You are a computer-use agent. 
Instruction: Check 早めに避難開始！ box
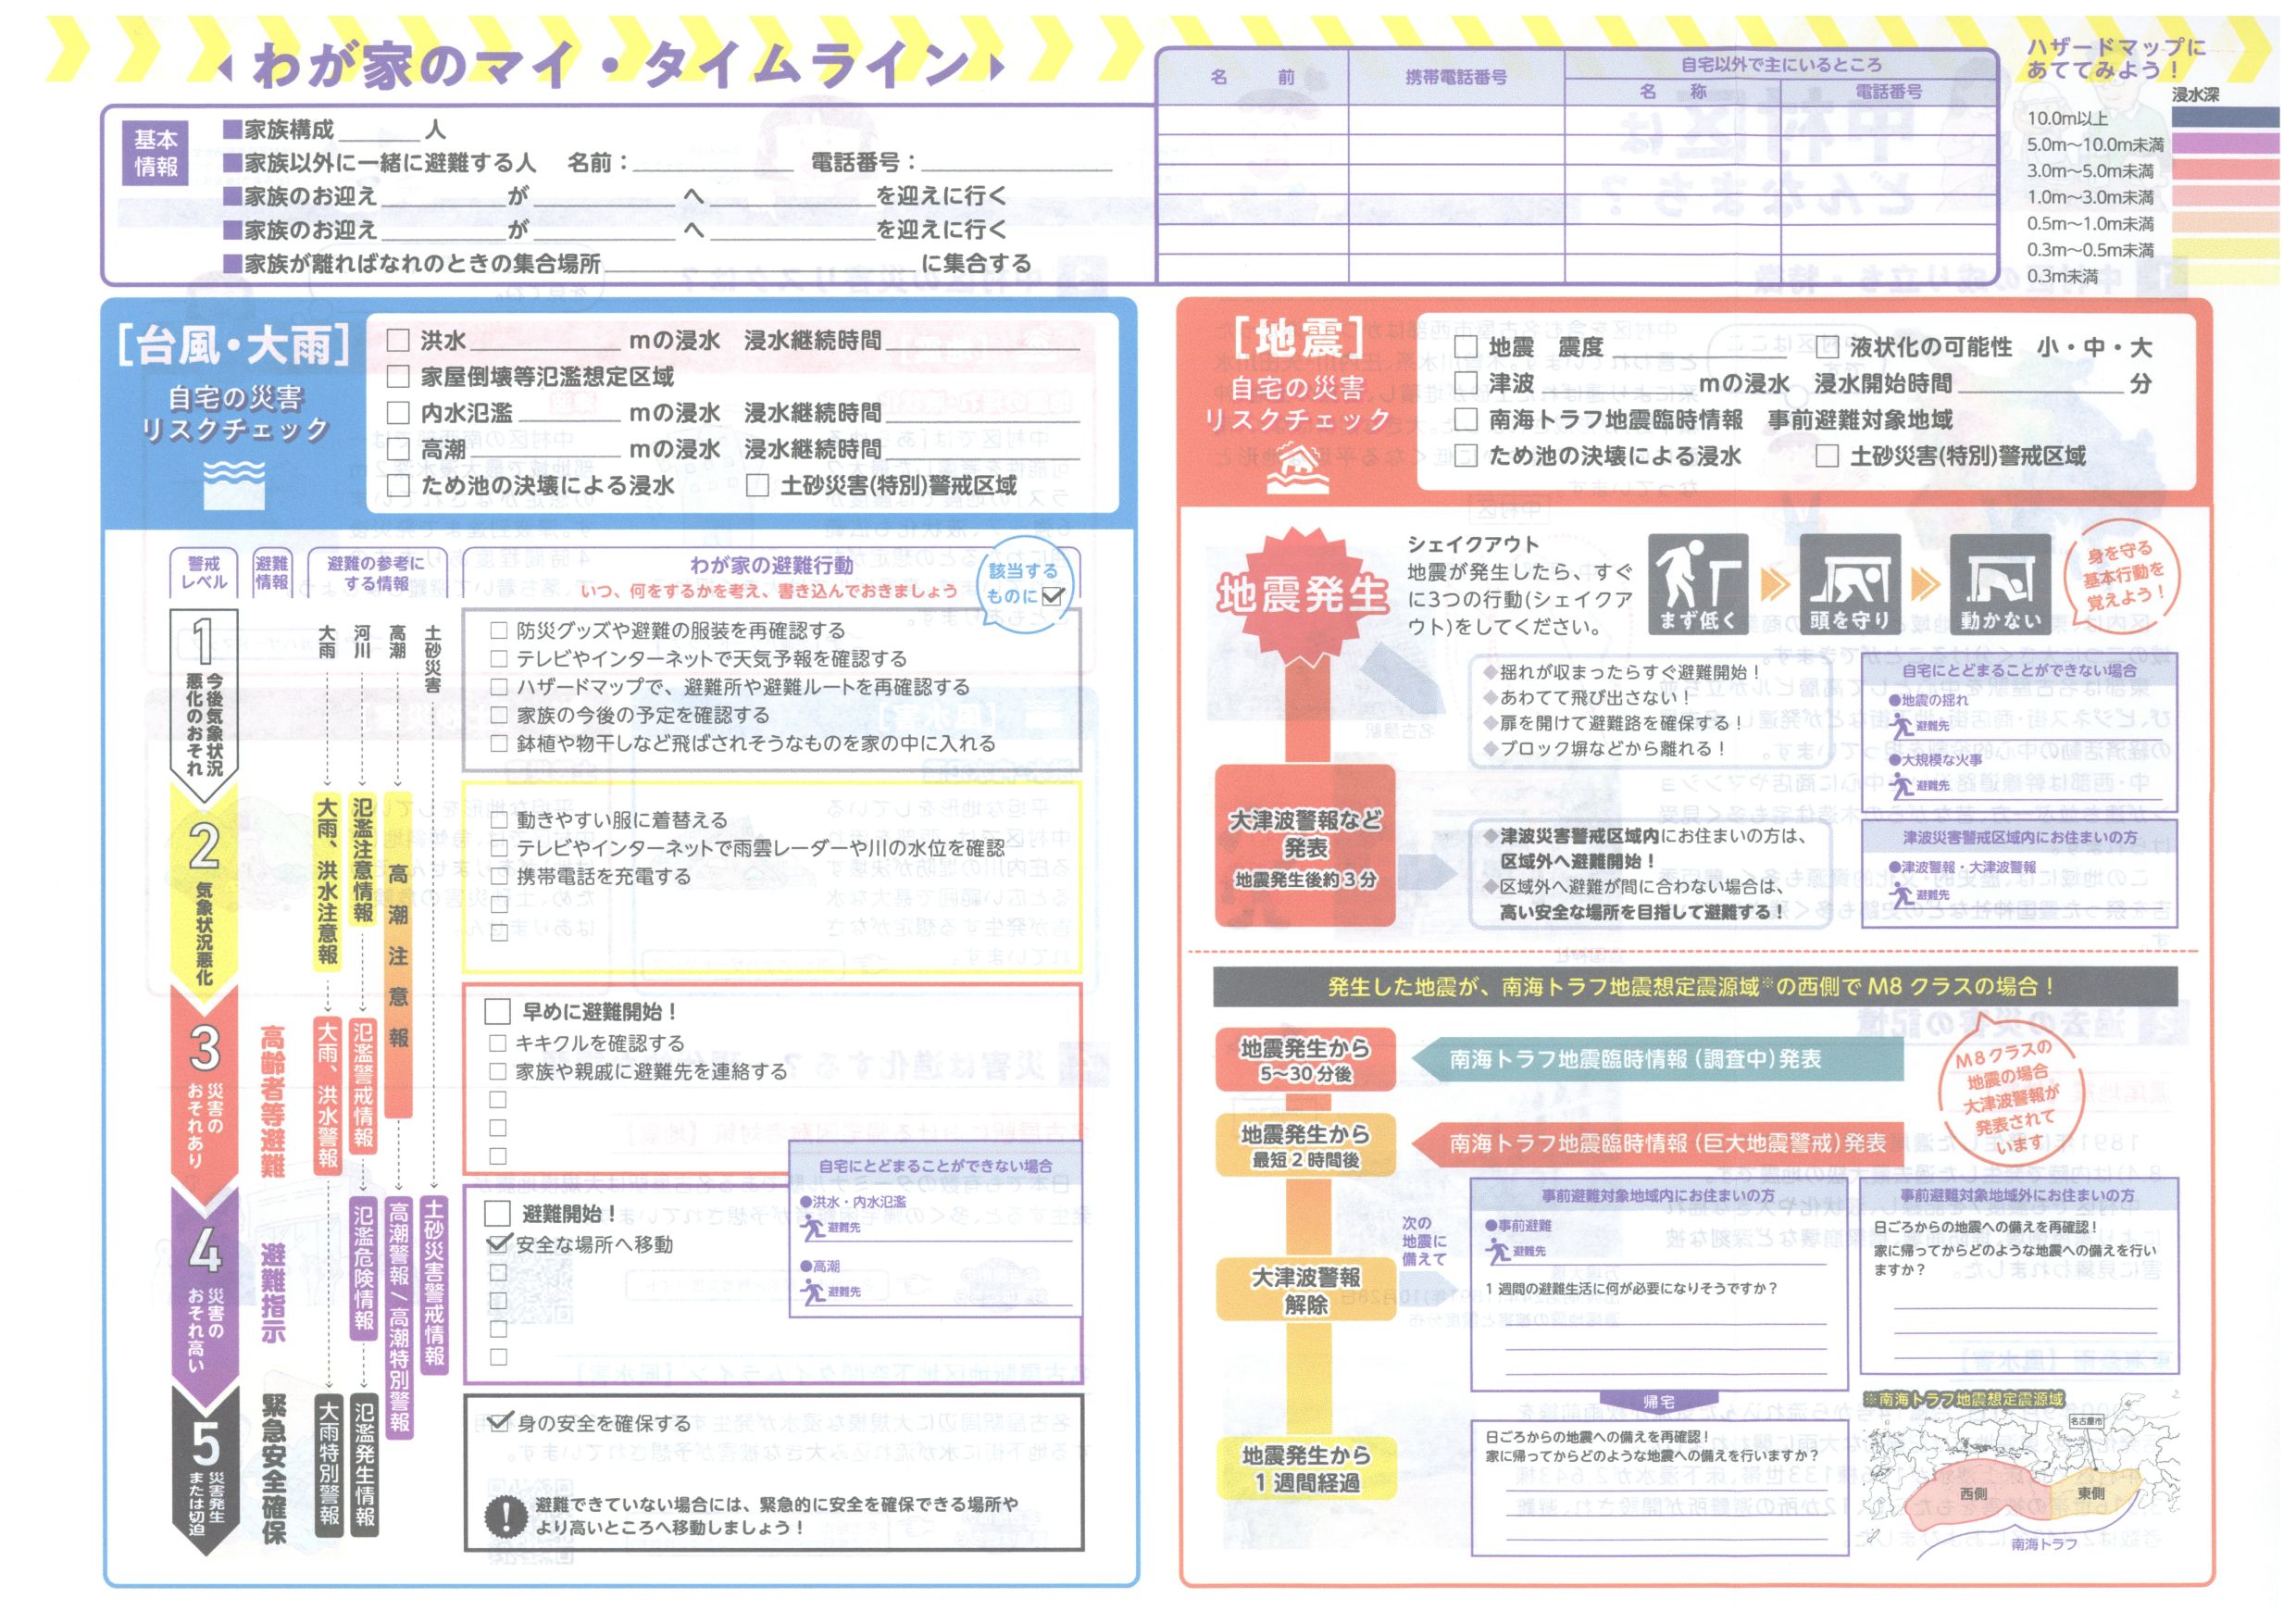[497, 1011]
